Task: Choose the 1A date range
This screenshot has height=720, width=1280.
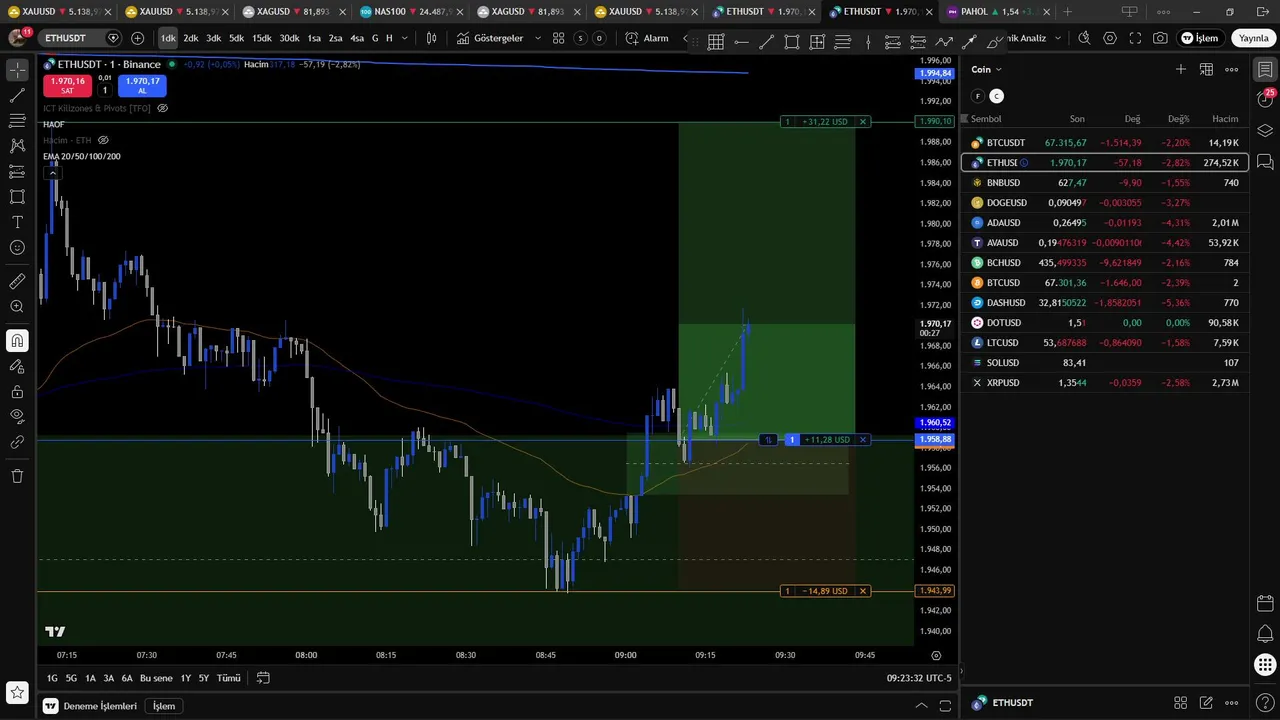Action: pyautogui.click(x=90, y=678)
